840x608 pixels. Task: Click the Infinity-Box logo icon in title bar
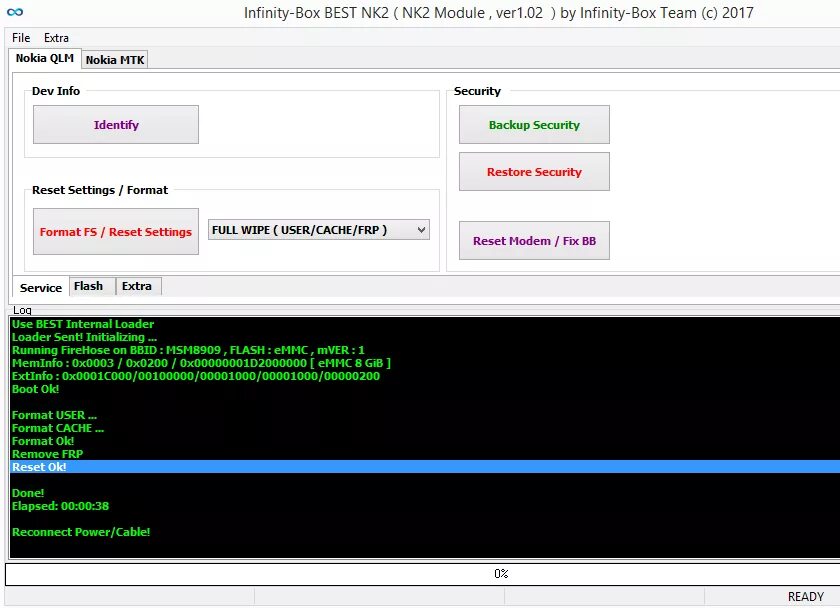click(15, 12)
